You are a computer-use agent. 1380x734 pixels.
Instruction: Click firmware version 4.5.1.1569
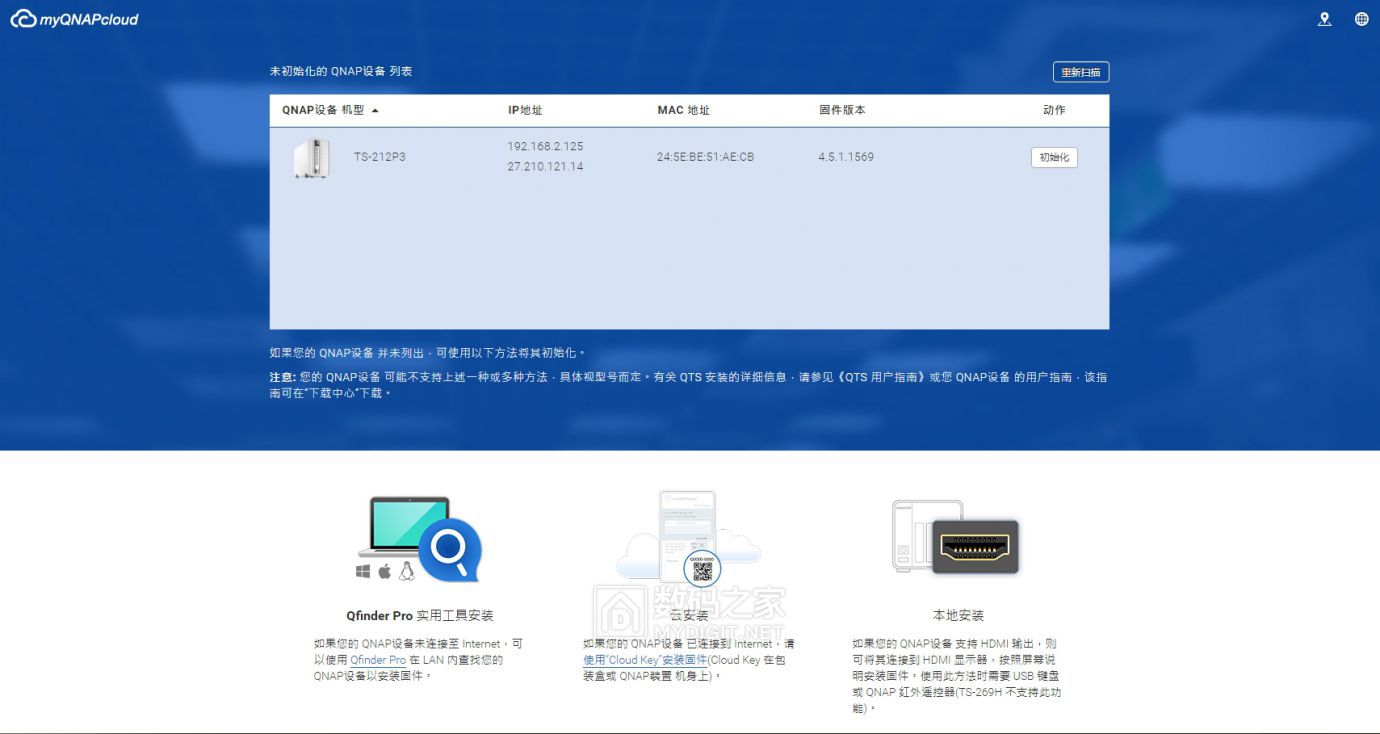pyautogui.click(x=846, y=157)
